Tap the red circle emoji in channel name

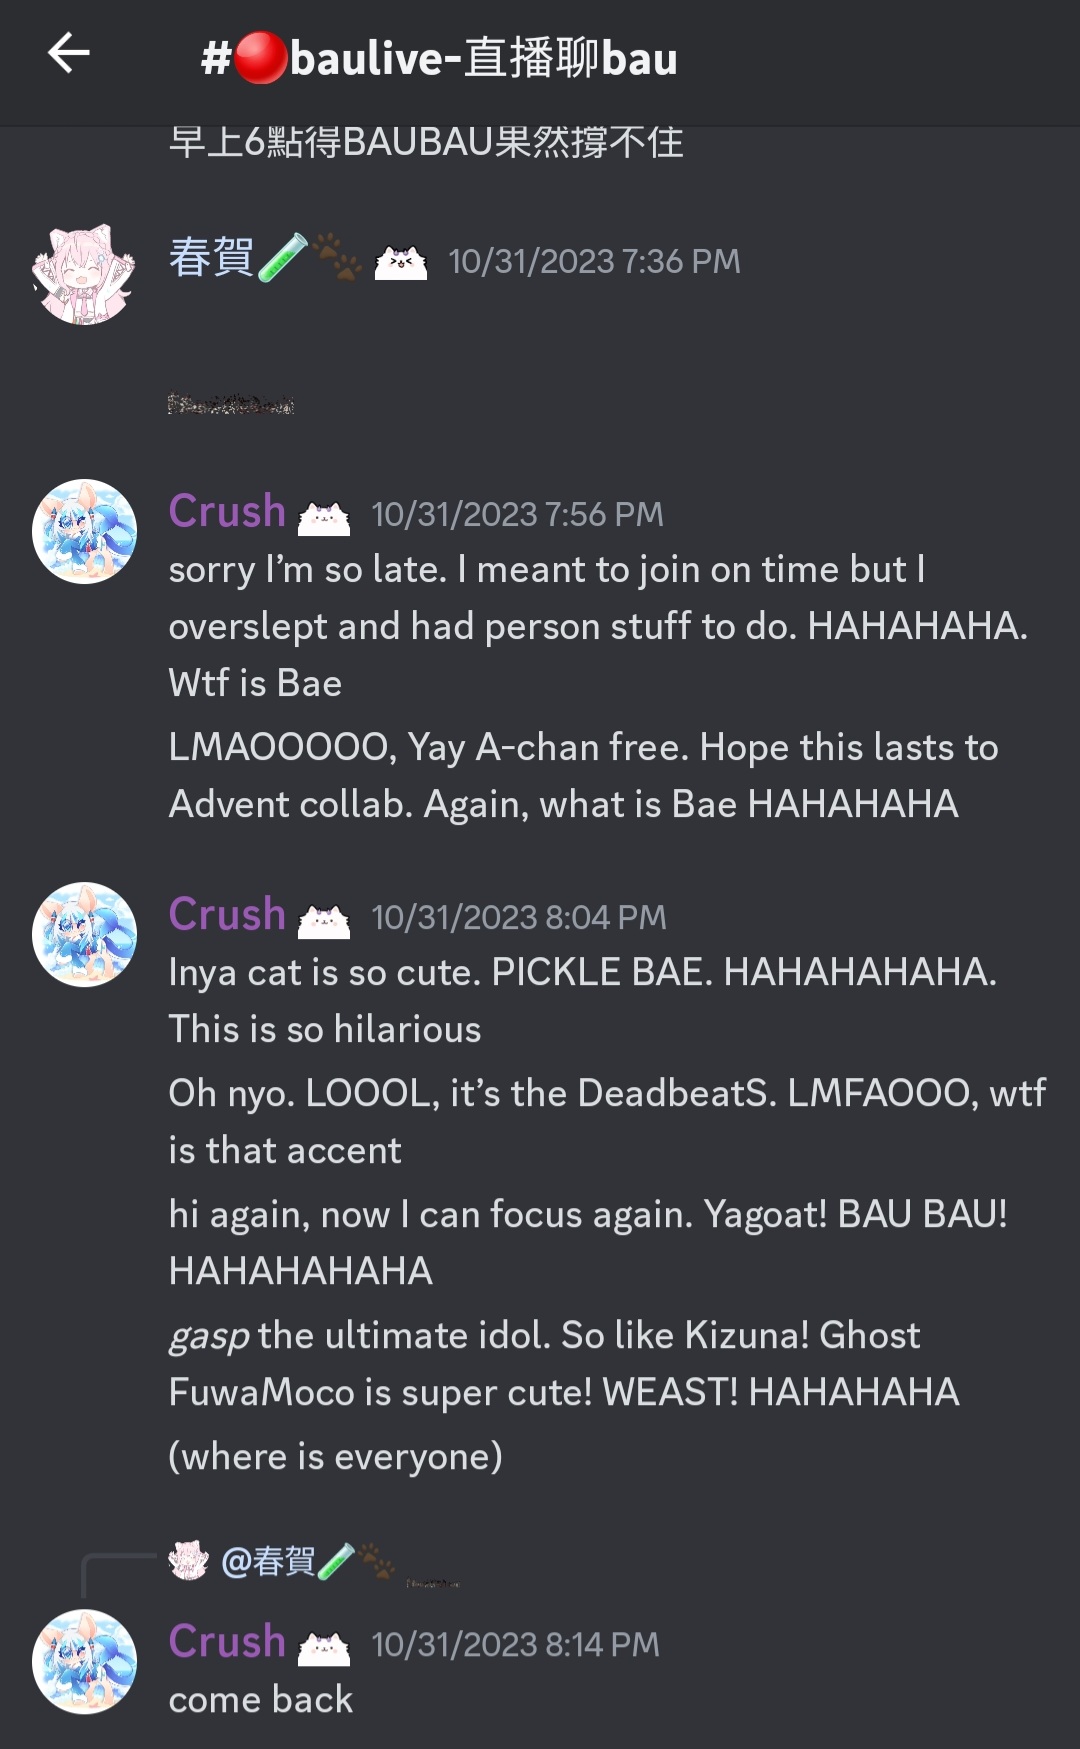pos(260,58)
